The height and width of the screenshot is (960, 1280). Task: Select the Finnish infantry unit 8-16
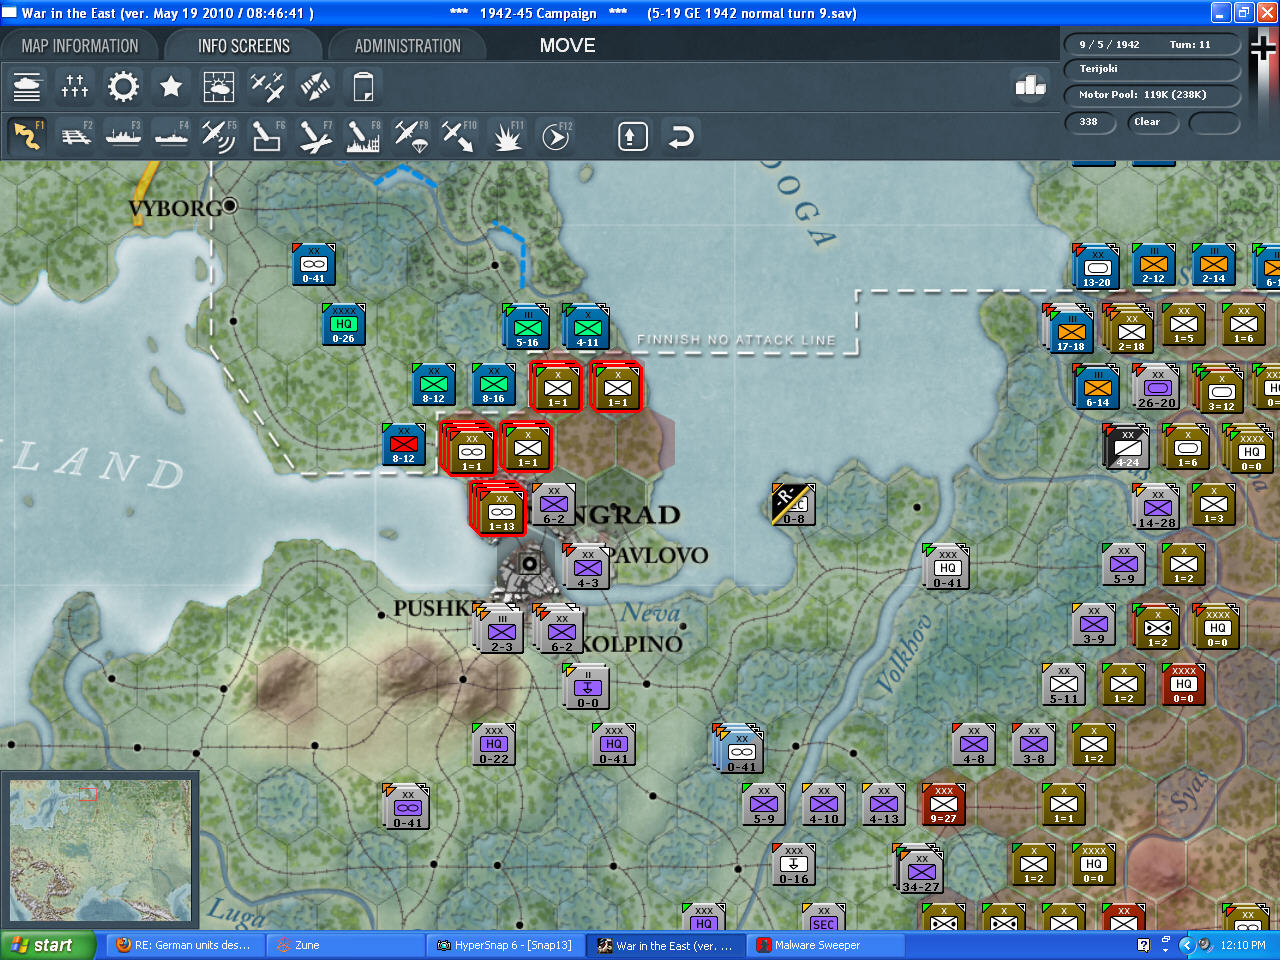(x=493, y=385)
